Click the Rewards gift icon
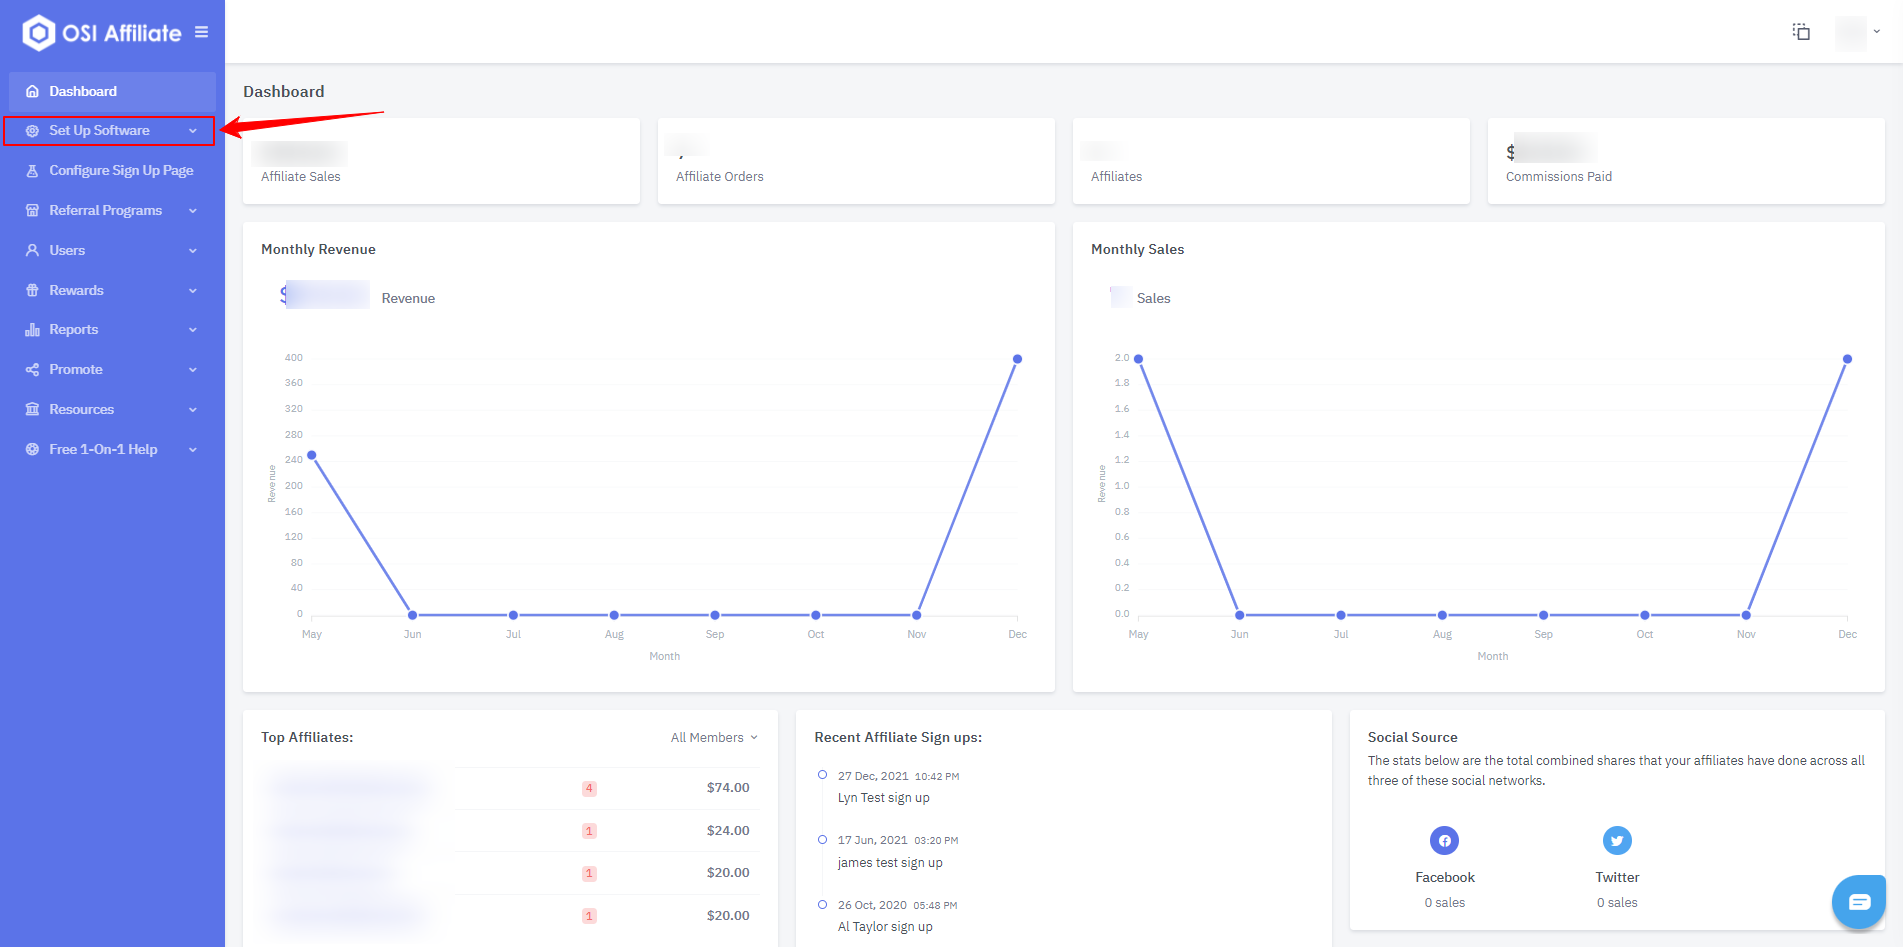 pos(32,291)
